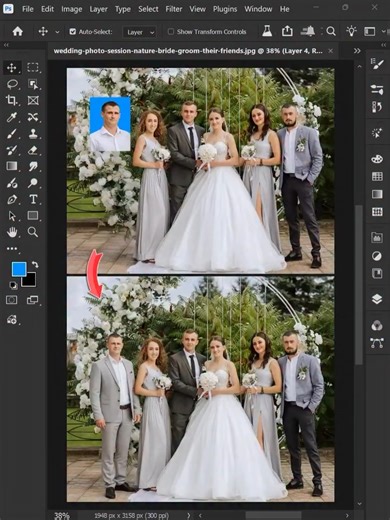Open the status bar info arrow

[x=189, y=515]
